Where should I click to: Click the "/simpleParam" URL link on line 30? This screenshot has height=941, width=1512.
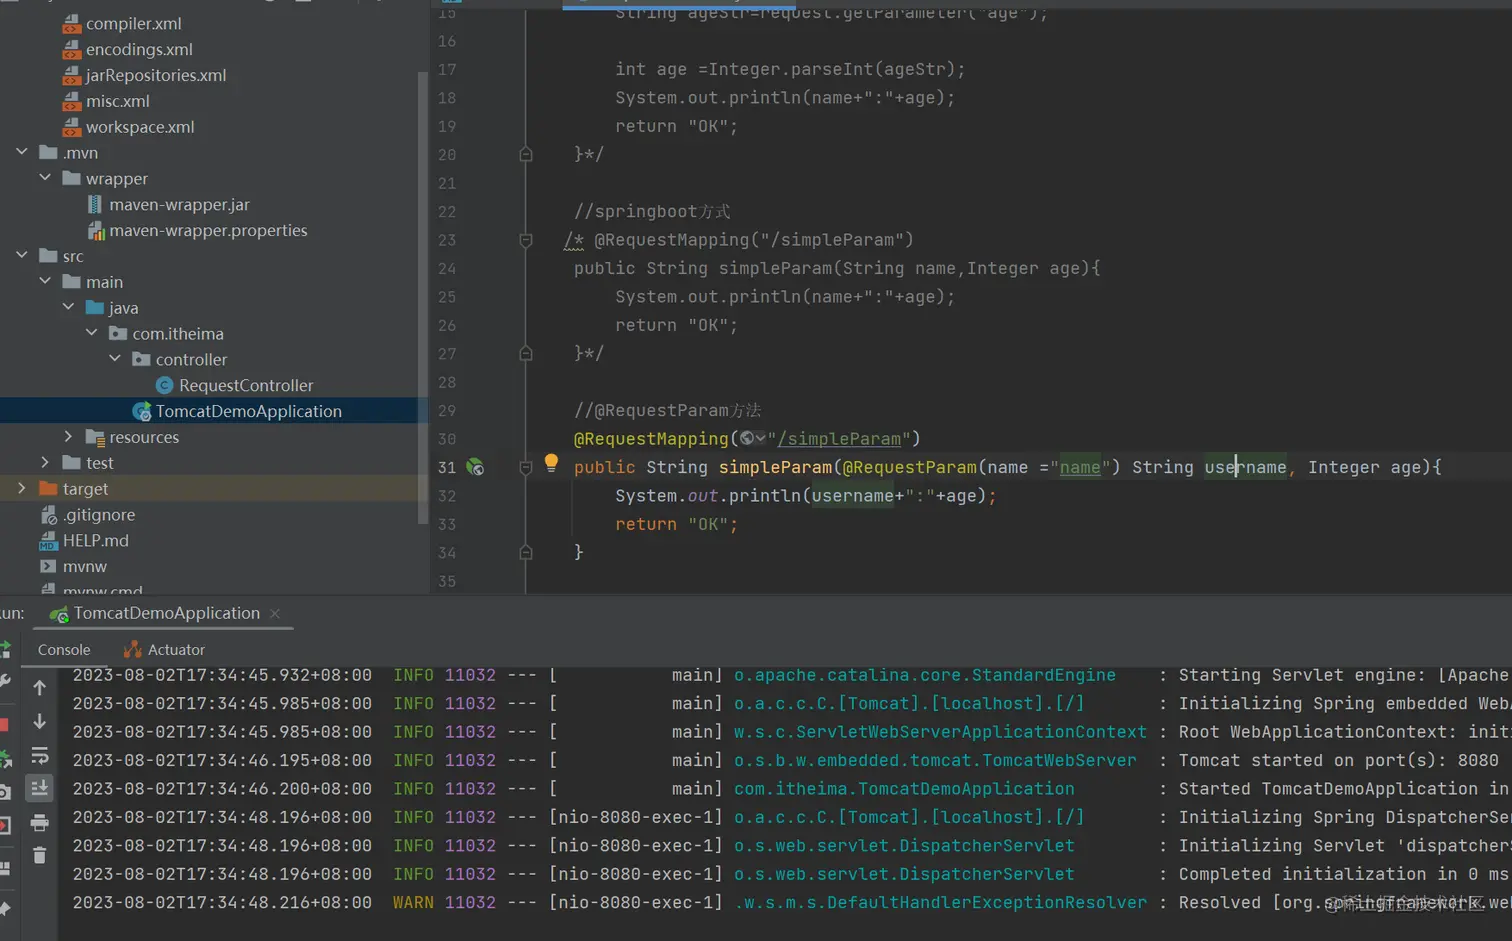[x=839, y=439]
